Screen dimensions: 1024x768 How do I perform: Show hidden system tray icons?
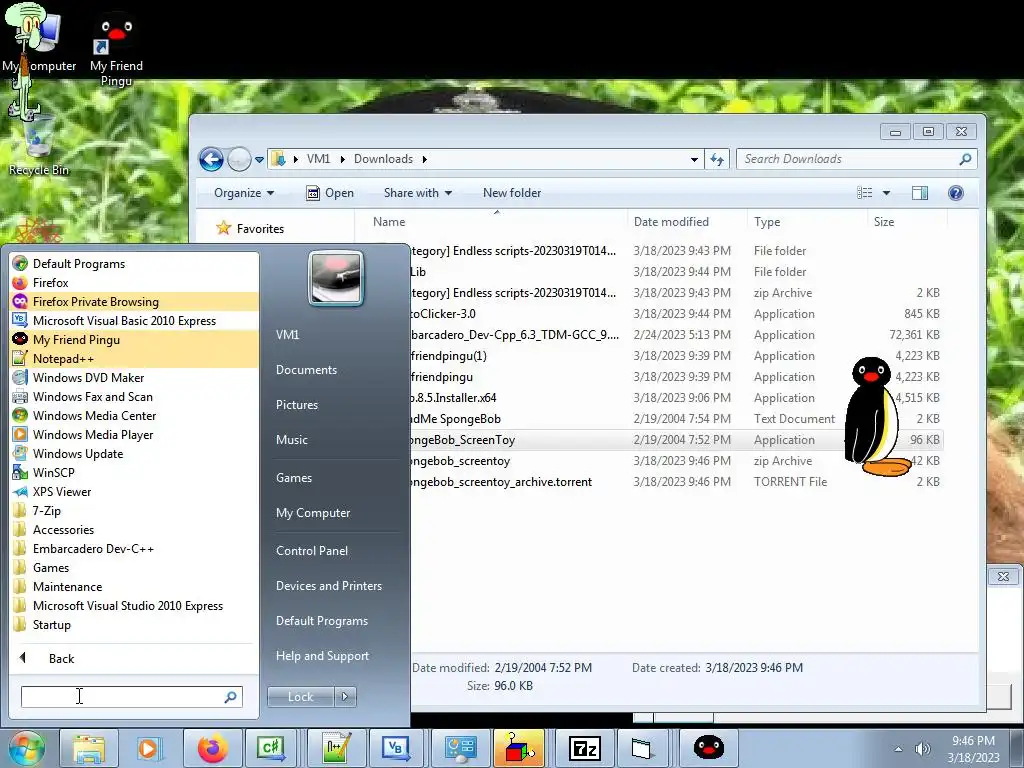899,749
